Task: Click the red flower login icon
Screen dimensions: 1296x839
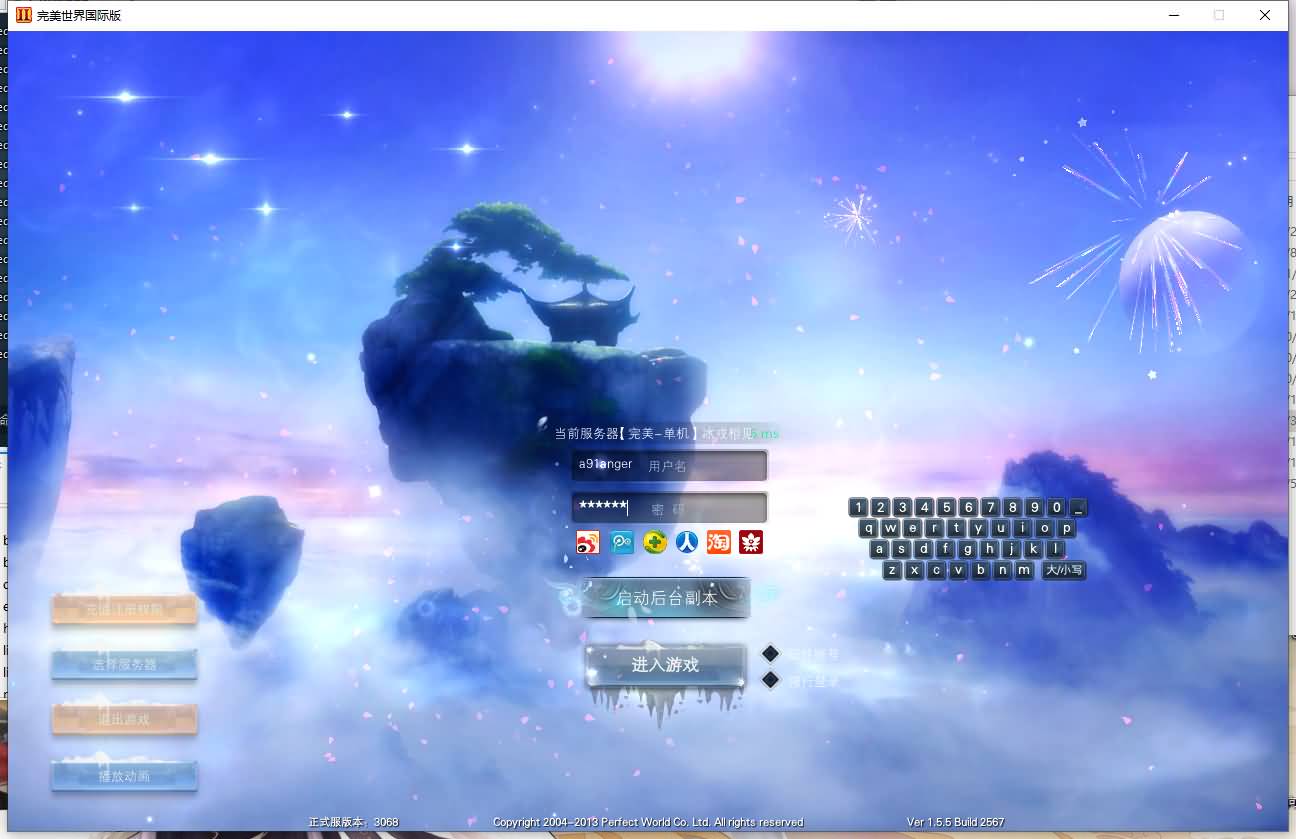Action: click(x=751, y=542)
